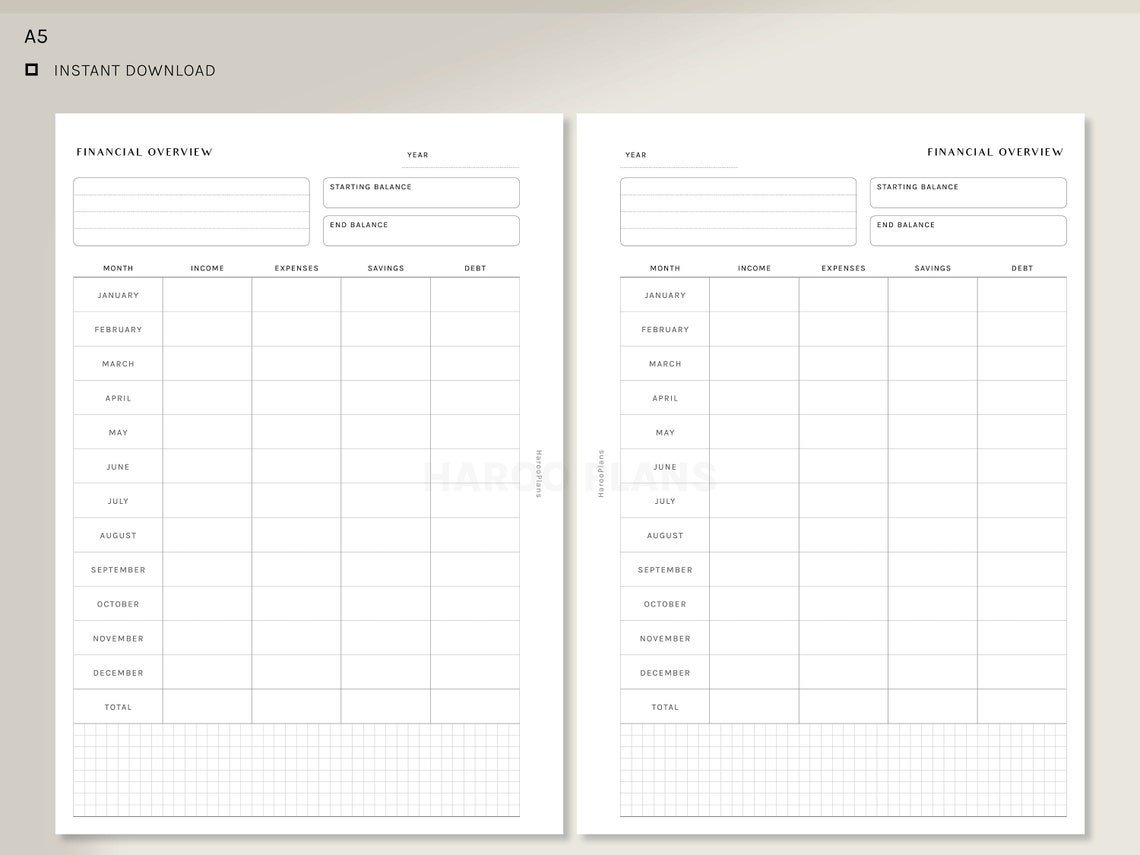Select the EXPENSES column header on the left table

[296, 268]
